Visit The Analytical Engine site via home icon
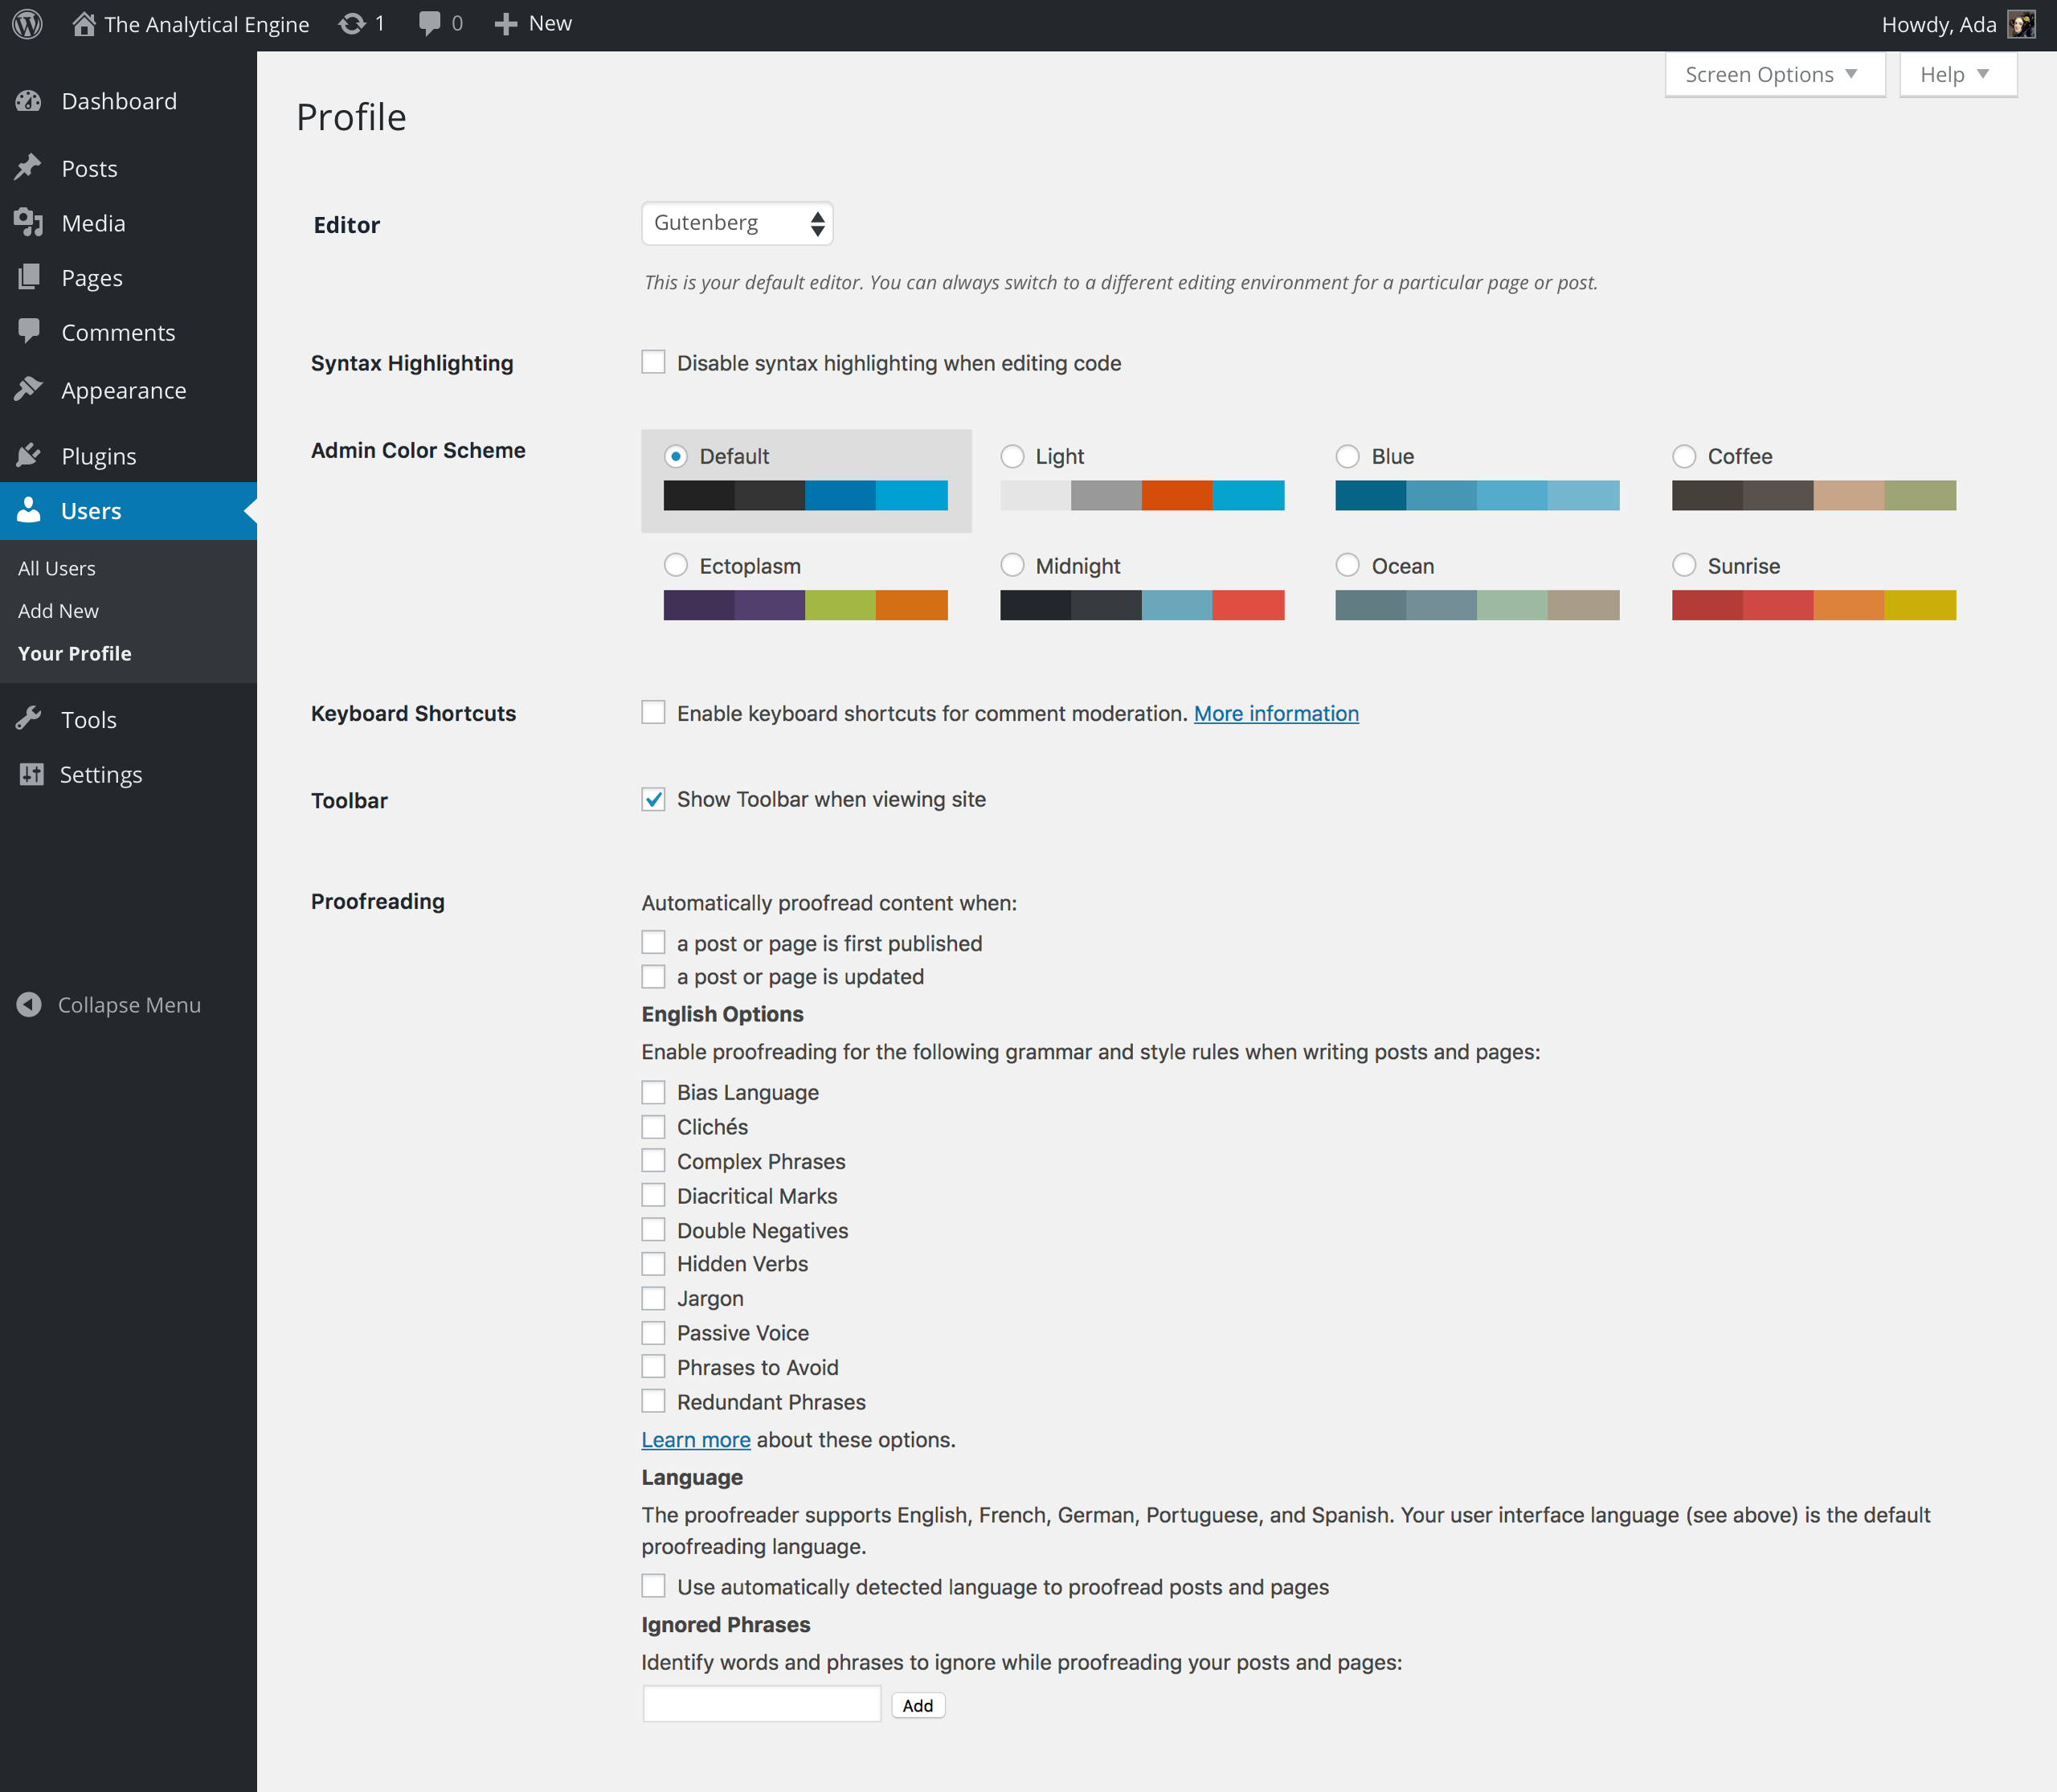The image size is (2057, 1792). tap(84, 23)
